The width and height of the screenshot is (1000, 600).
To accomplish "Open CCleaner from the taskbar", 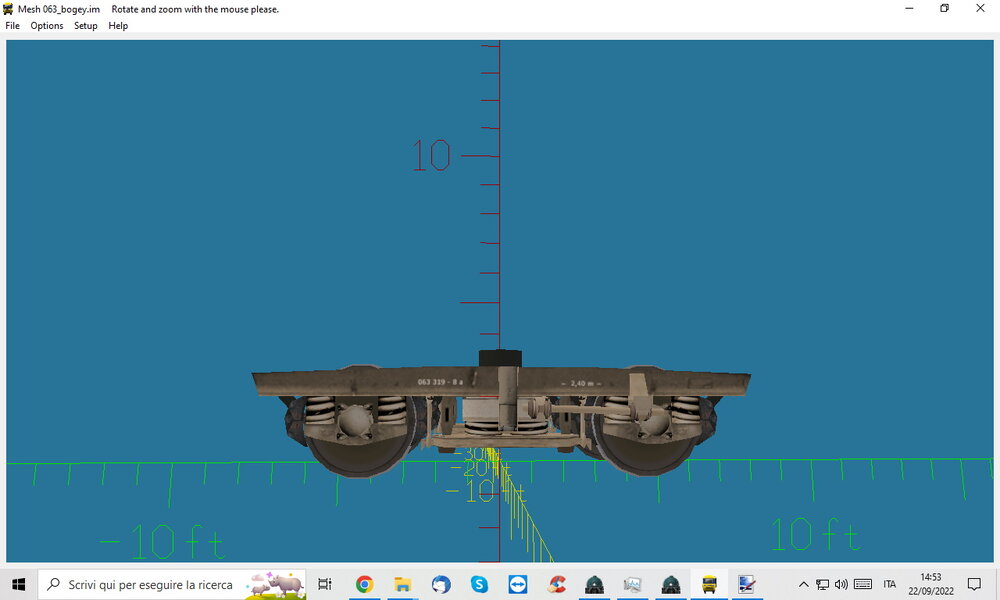I will coord(556,584).
